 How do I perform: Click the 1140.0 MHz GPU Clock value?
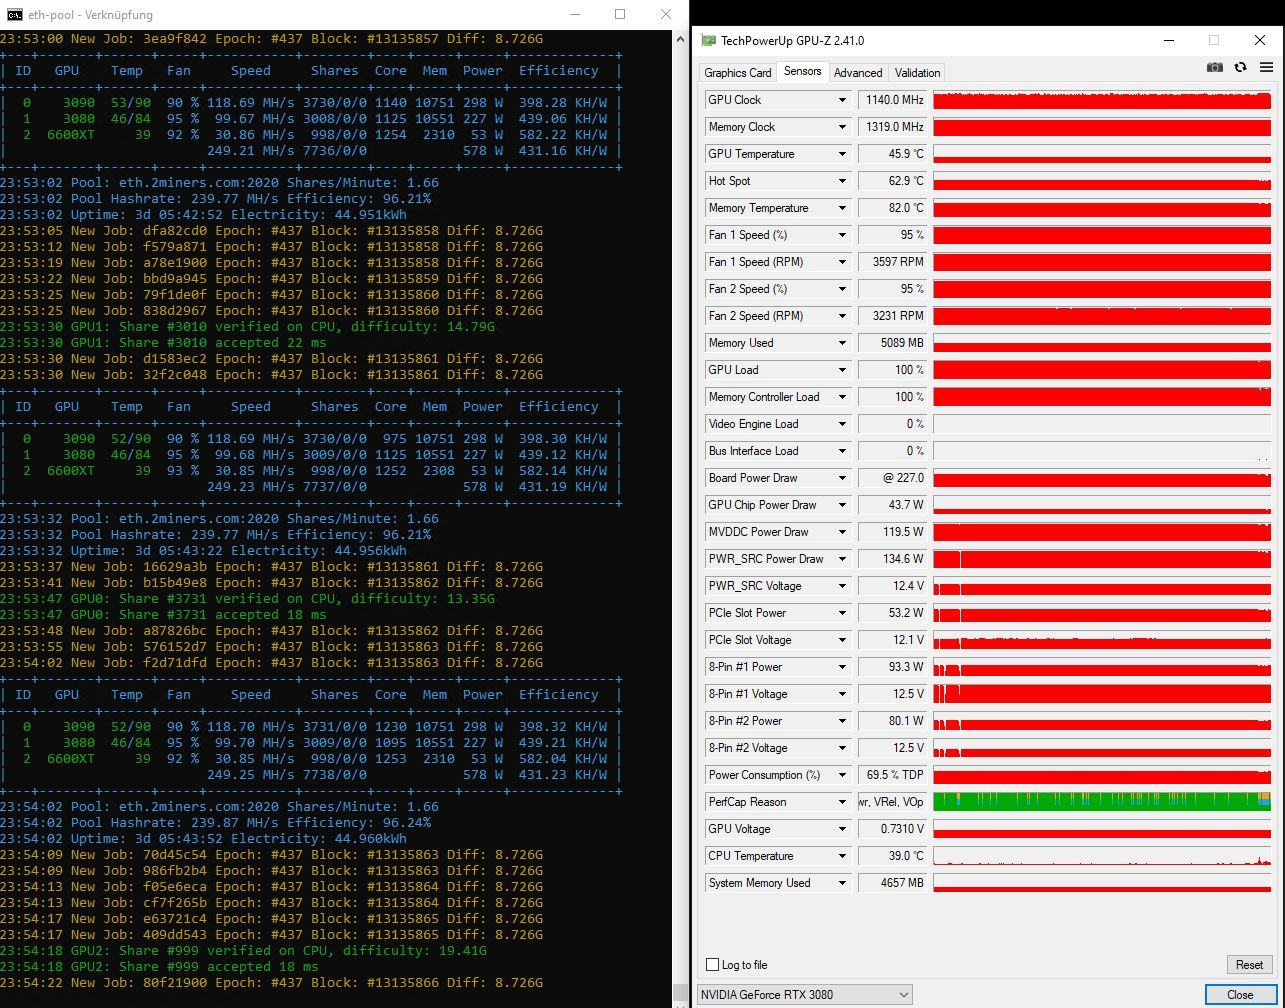pos(893,100)
